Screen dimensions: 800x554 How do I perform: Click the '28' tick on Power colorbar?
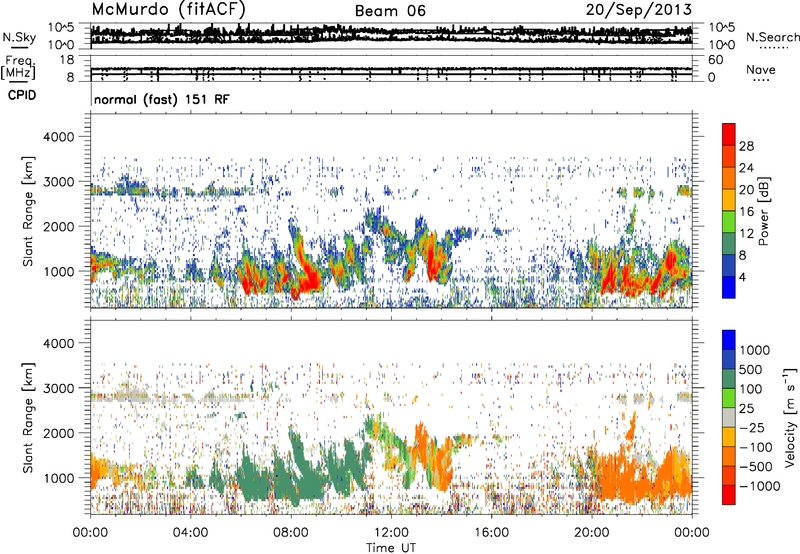click(746, 146)
